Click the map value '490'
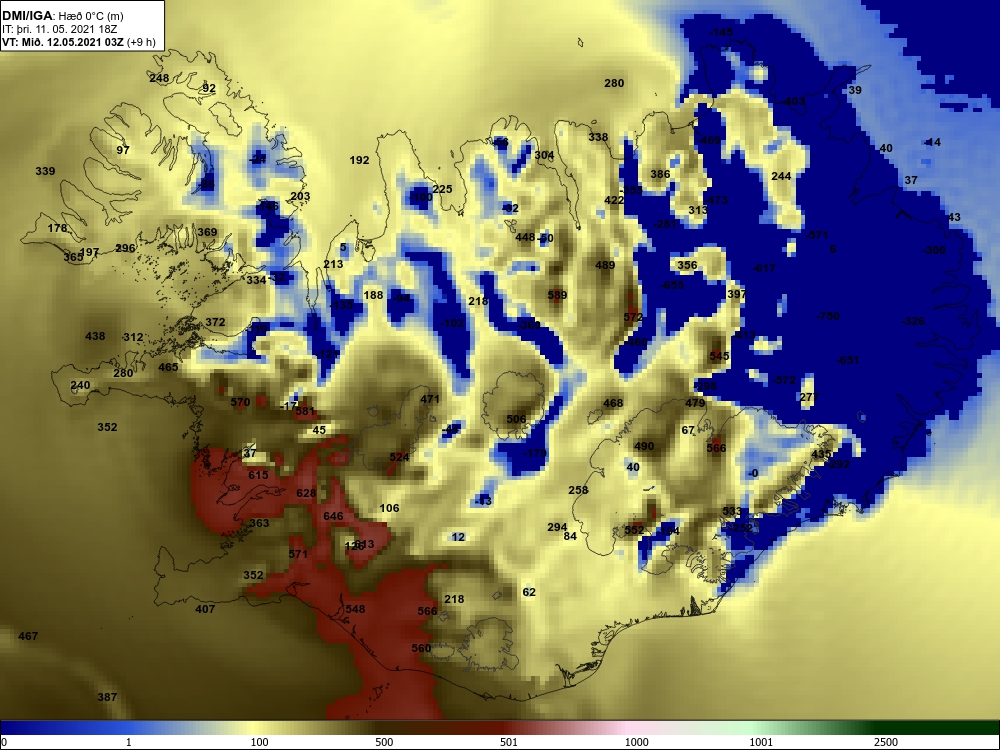This screenshot has width=1000, height=750. click(x=644, y=447)
